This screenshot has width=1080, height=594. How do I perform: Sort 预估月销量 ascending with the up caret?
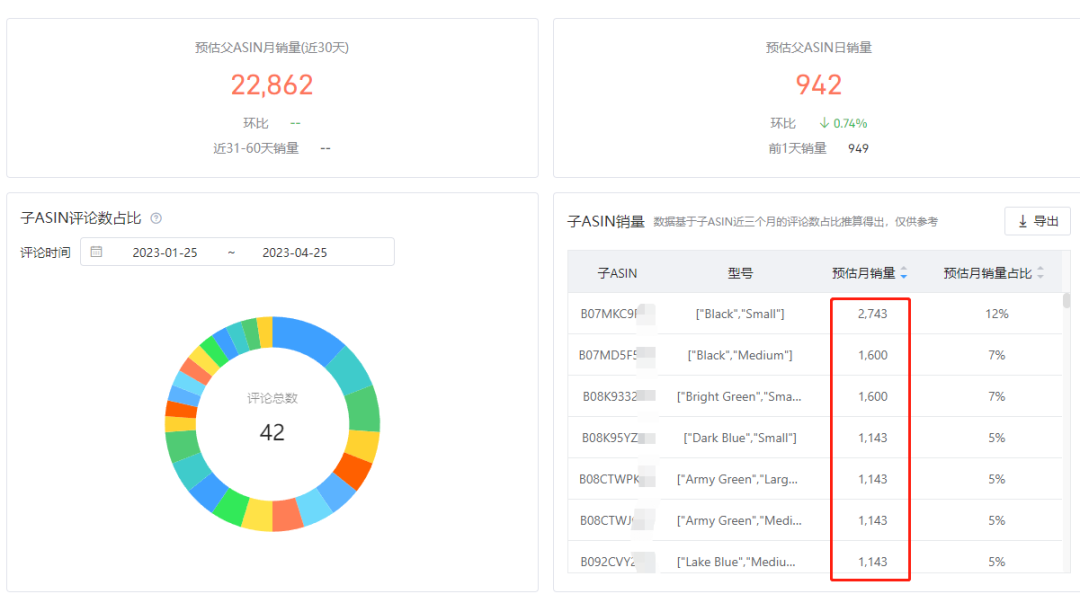click(903, 267)
